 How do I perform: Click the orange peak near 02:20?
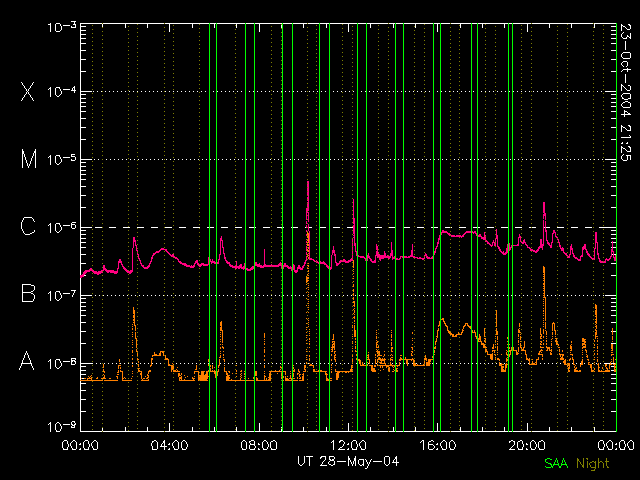click(134, 308)
